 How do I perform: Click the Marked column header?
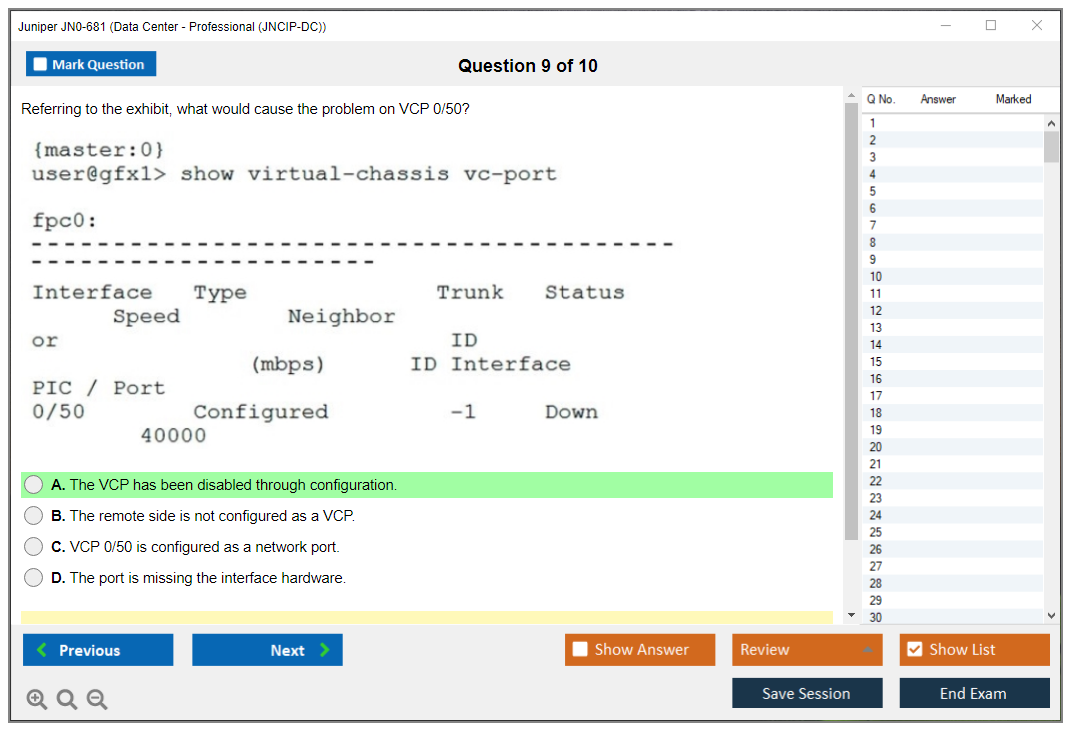(x=1013, y=99)
